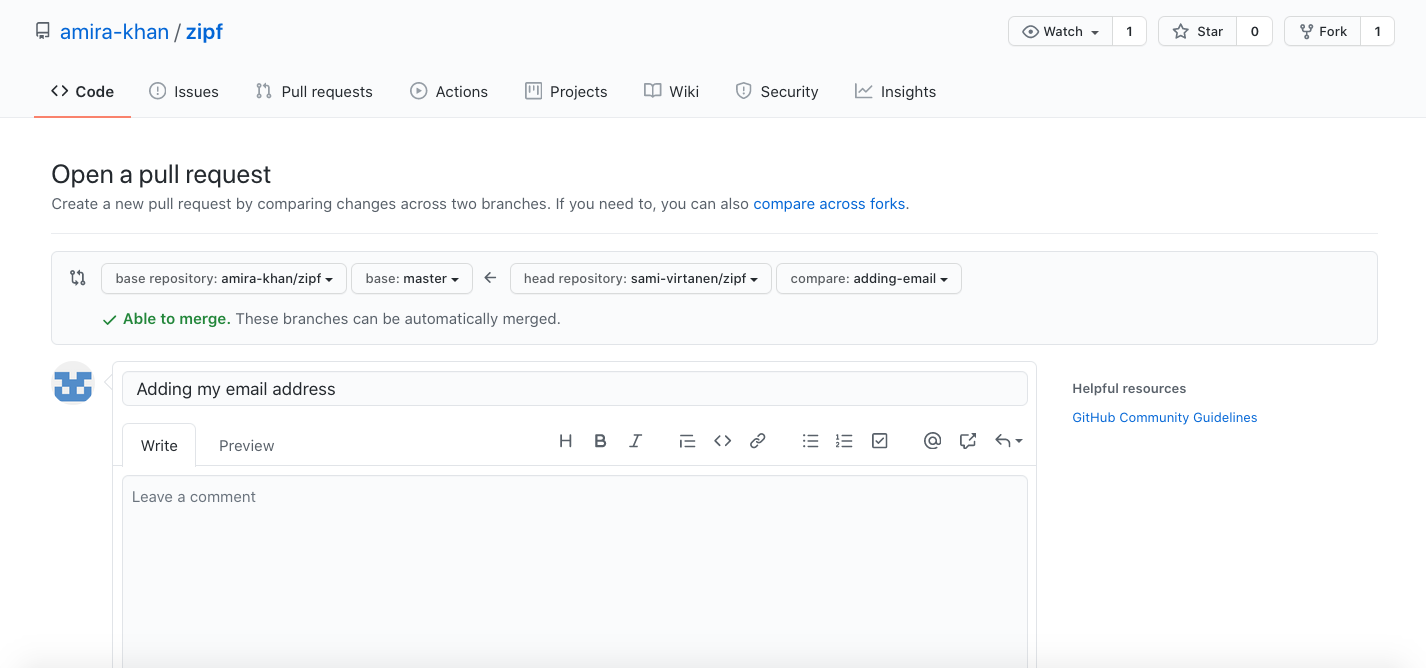Insert numbered list icon
The width and height of the screenshot is (1426, 668).
[x=844, y=441]
